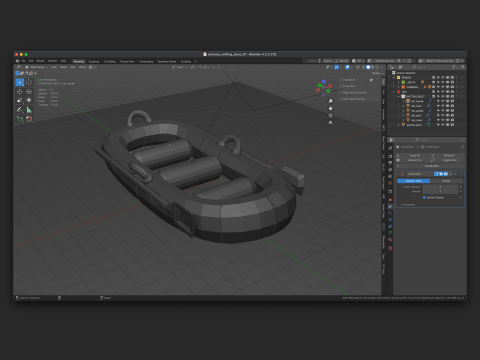Open the Tool properties tab icon
Image resolution: width=480 pixels, height=360 pixels.
[x=390, y=148]
